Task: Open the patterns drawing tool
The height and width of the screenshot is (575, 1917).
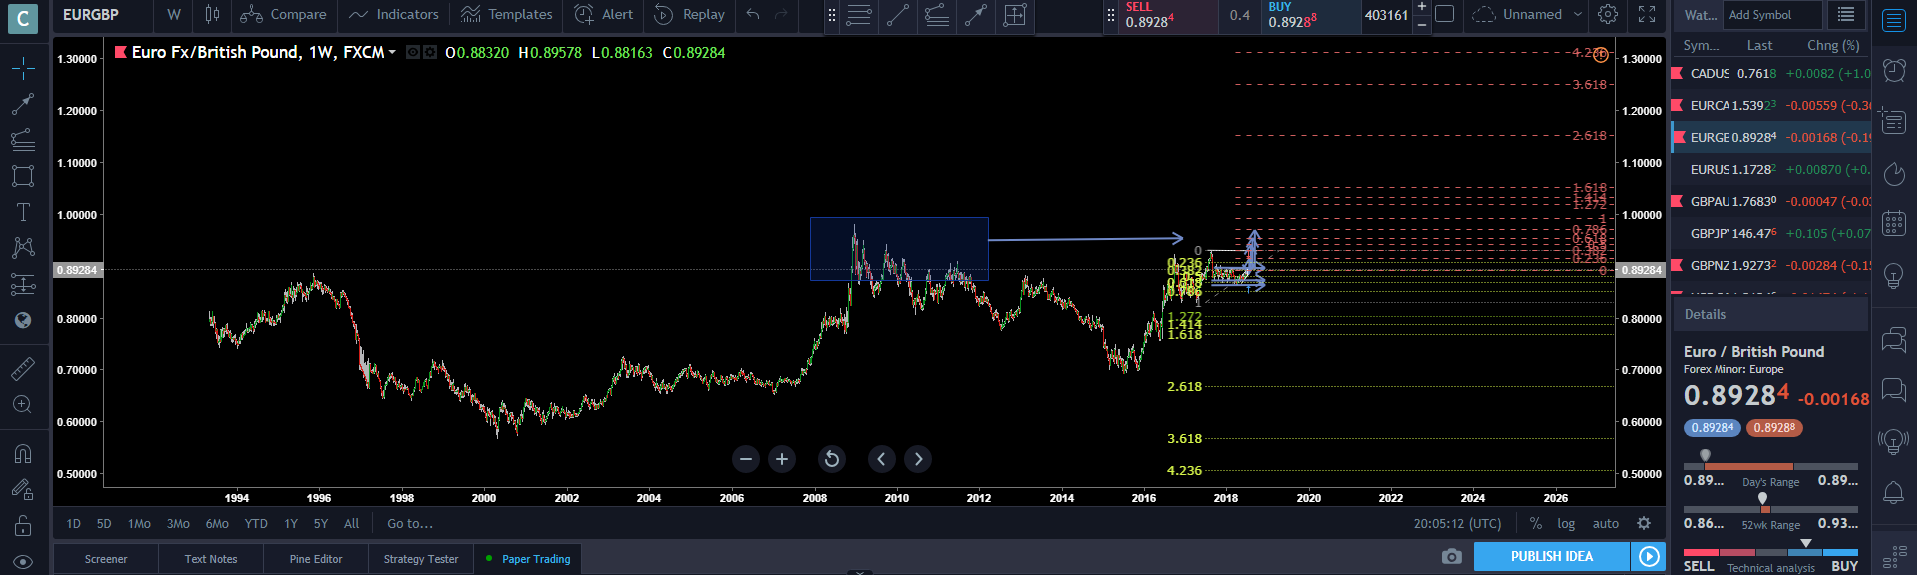Action: tap(23, 248)
